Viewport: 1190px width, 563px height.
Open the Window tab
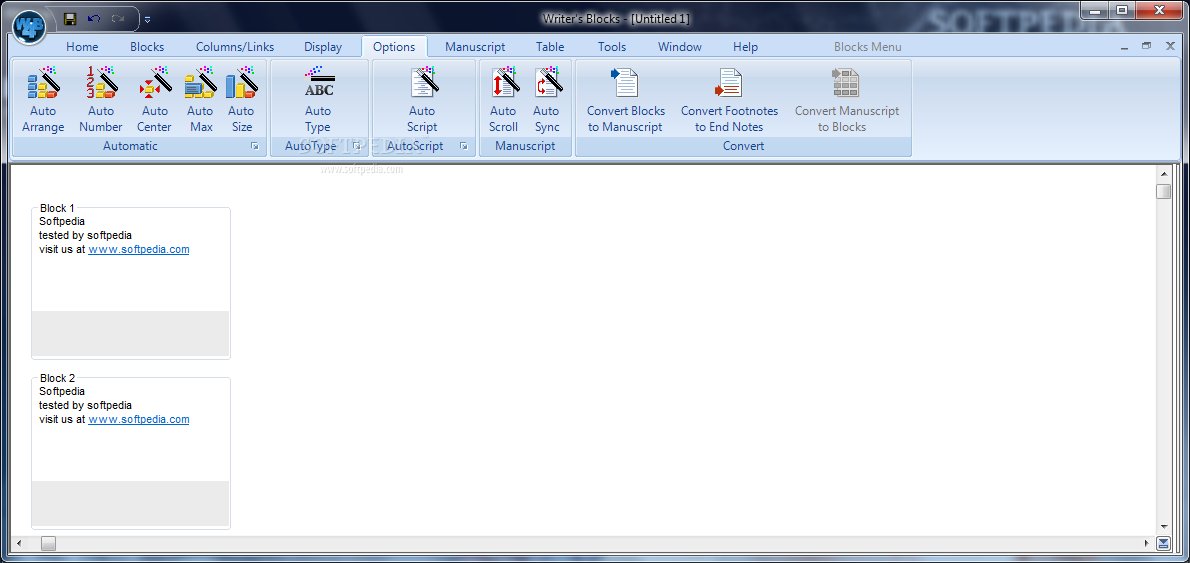(680, 47)
